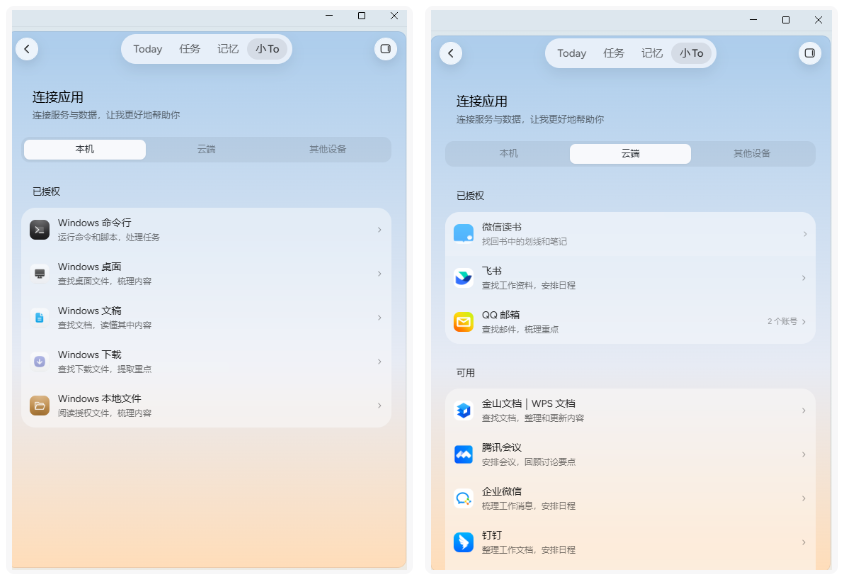Screen dimensions: 843x585
Task: Select the 小To tab in the right window
Action: (x=691, y=53)
